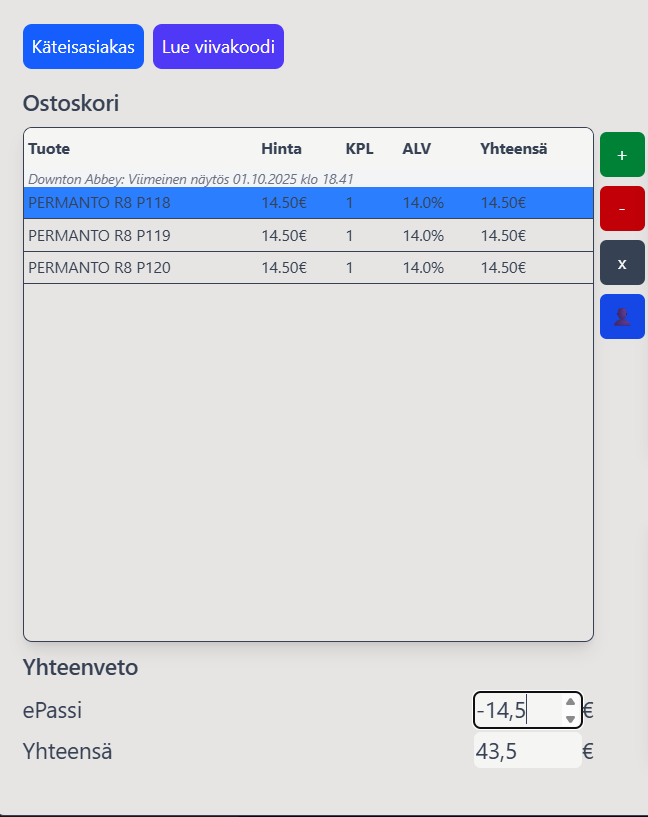This screenshot has width=648, height=817.
Task: Click the Käteisasiakas button
Action: (83, 47)
